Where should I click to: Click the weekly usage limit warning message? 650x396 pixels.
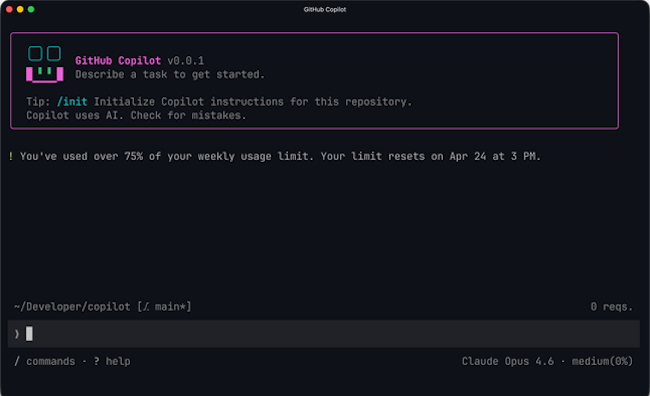(x=280, y=156)
